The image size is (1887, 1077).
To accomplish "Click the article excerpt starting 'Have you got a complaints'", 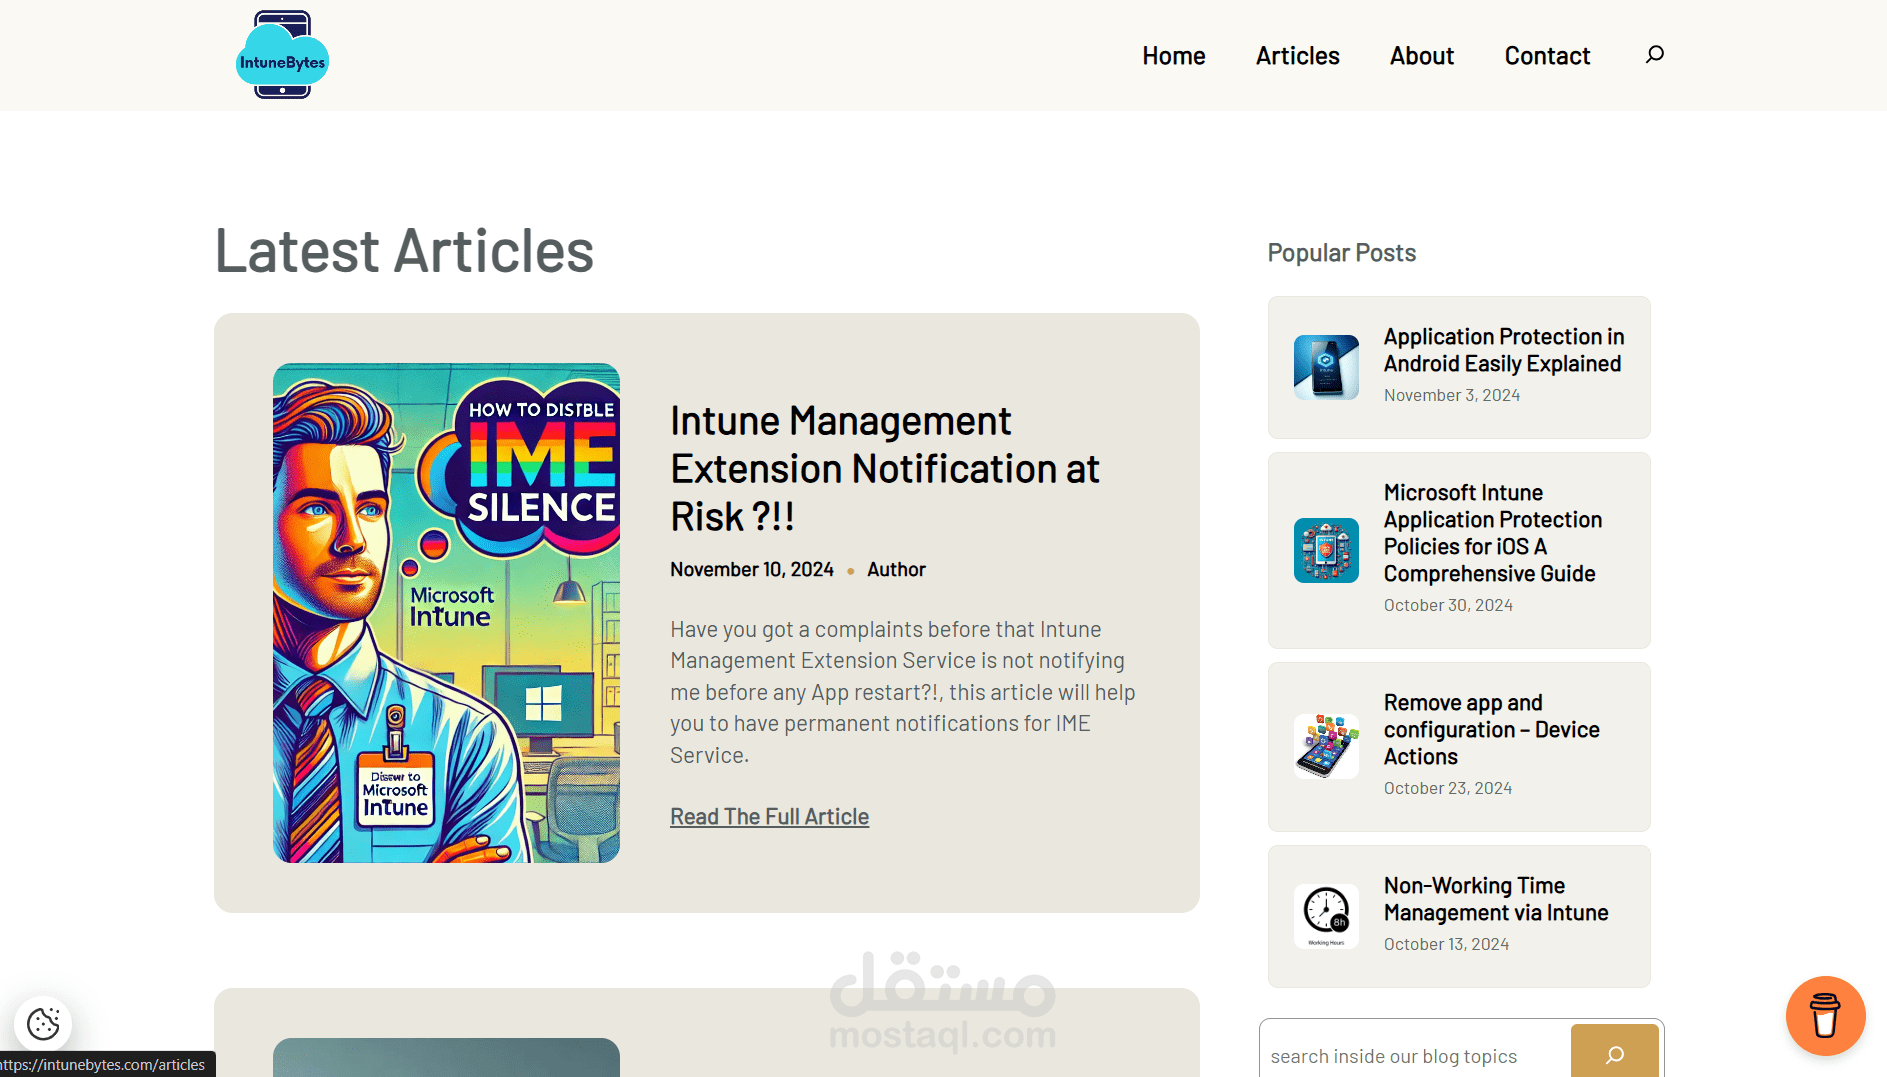I will pos(903,692).
